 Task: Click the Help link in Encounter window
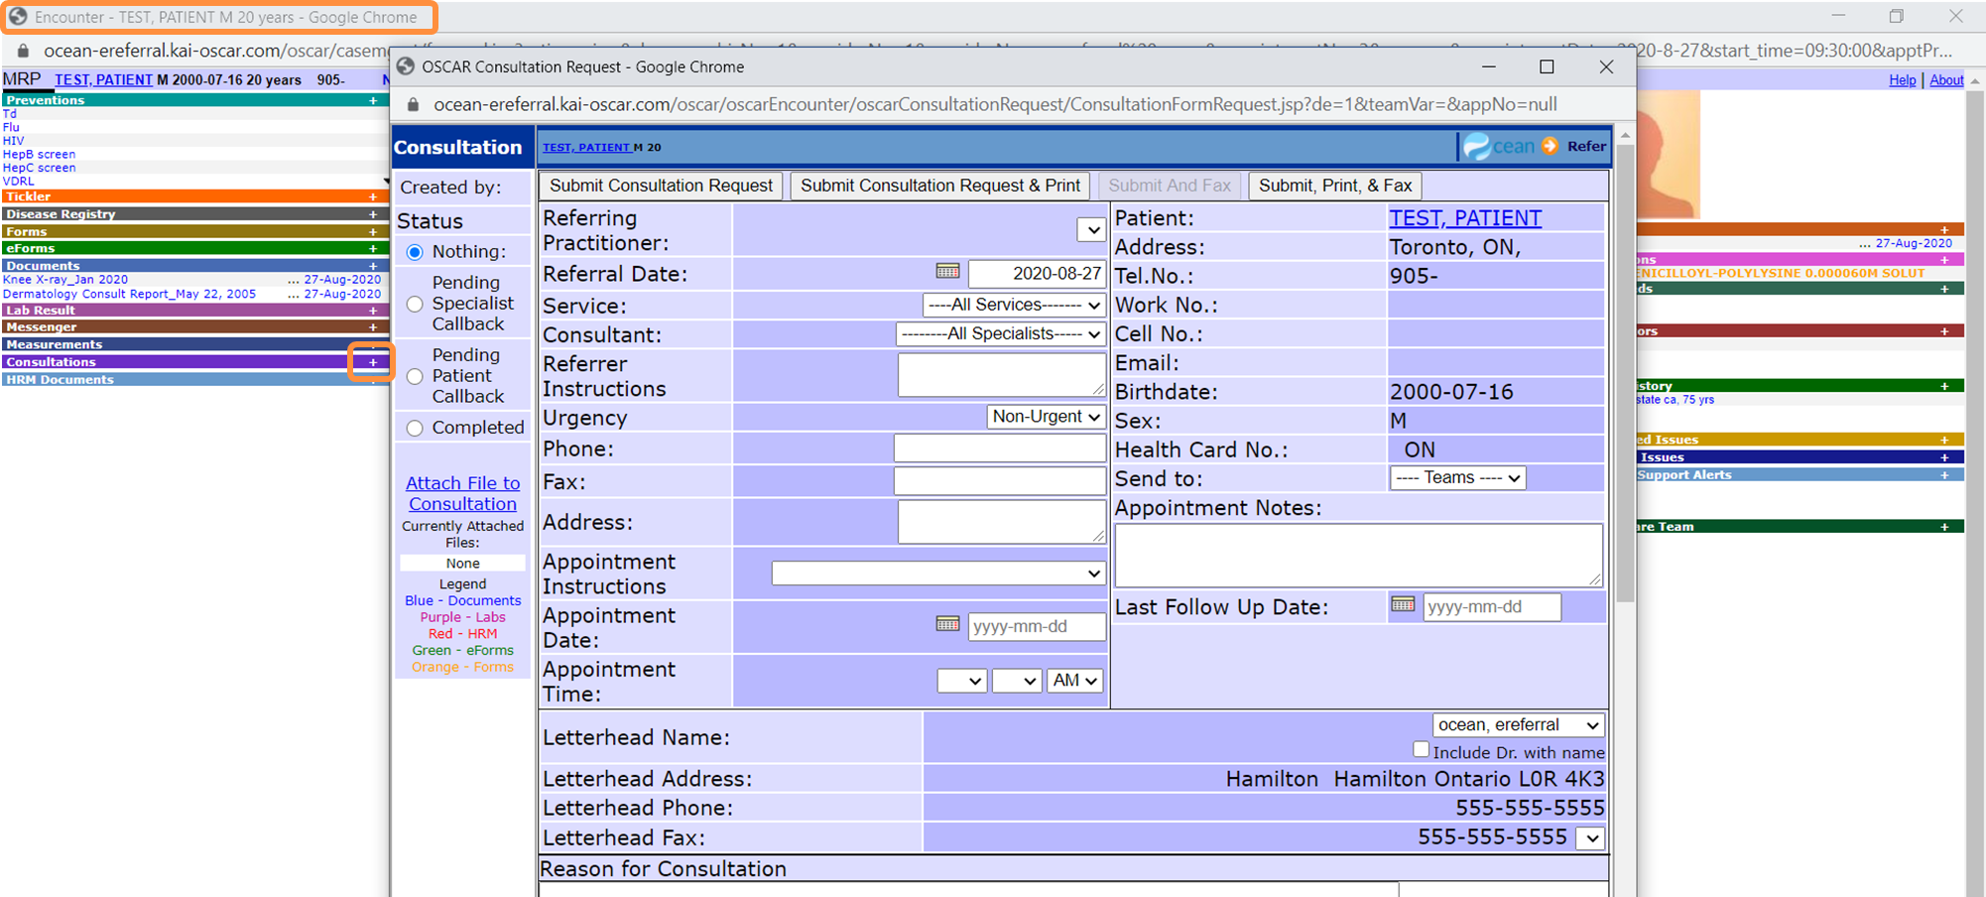pyautogui.click(x=1902, y=80)
